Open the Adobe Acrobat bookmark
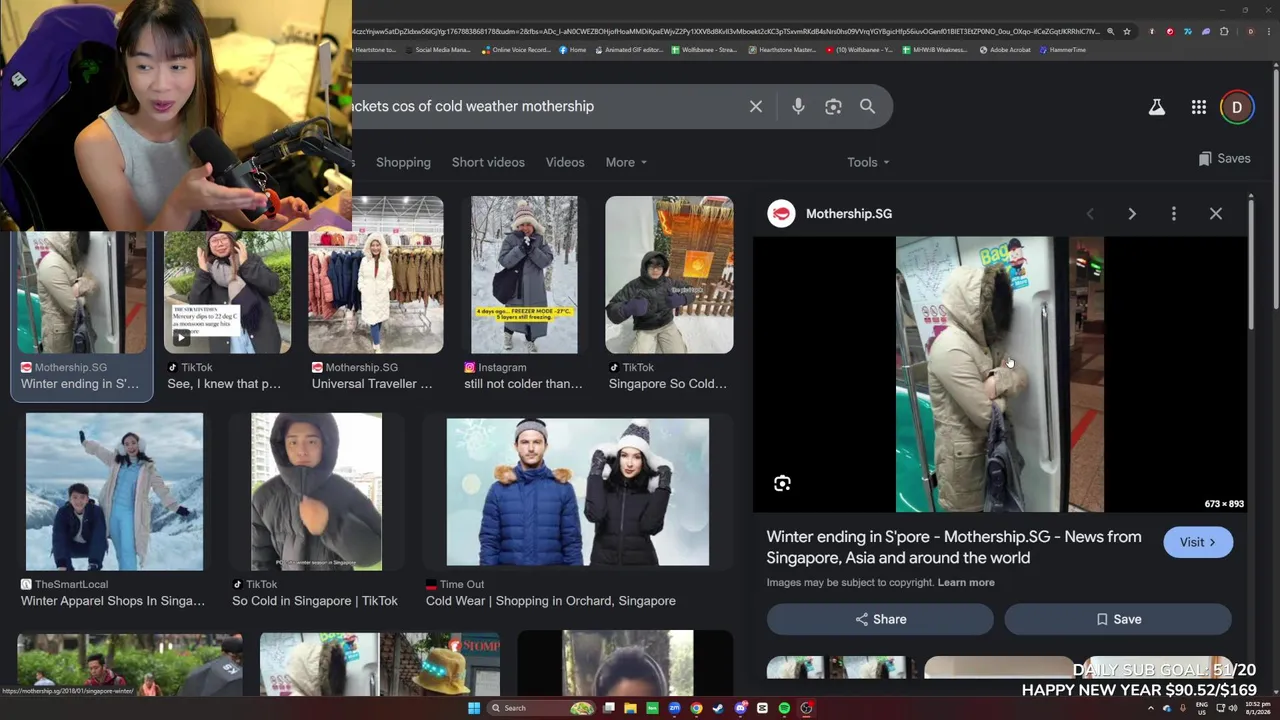This screenshot has height=720, width=1280. pyautogui.click(x=1005, y=50)
